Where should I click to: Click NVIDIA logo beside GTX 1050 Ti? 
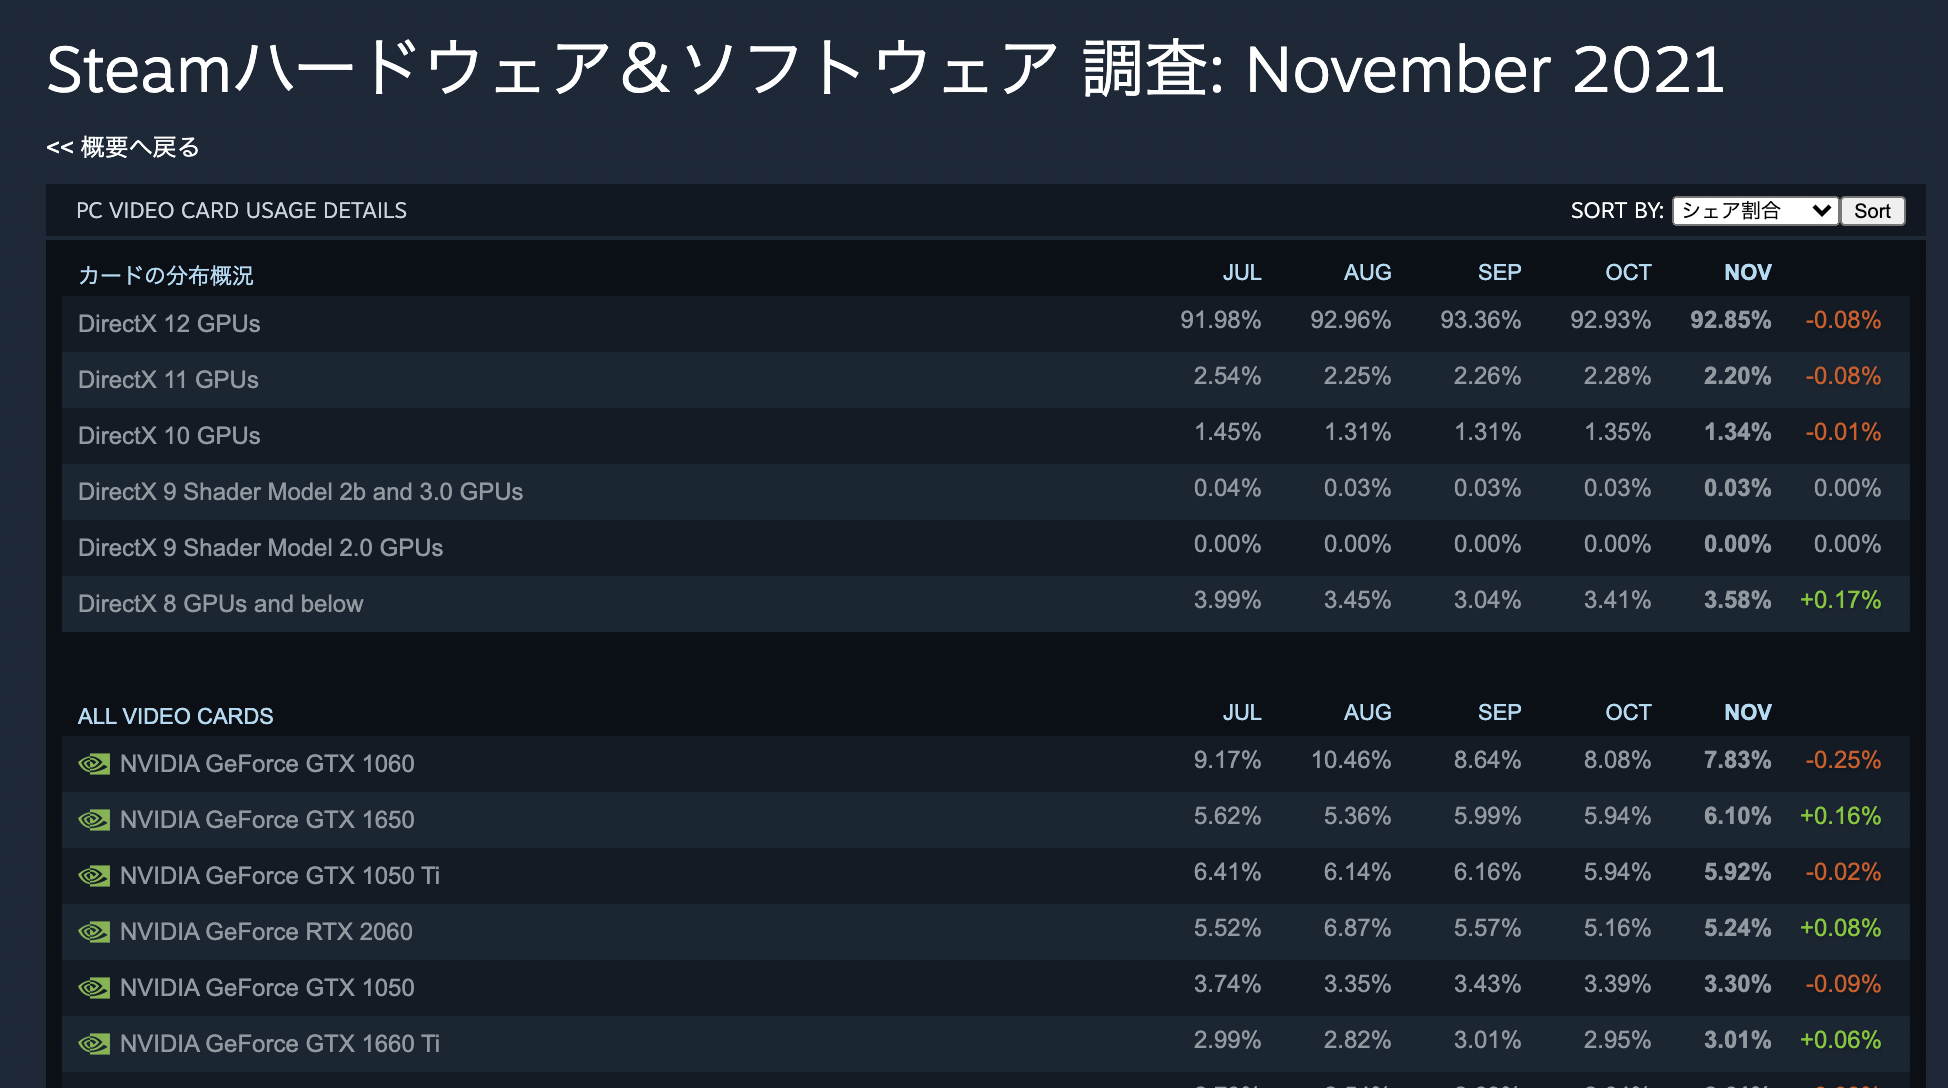click(94, 876)
